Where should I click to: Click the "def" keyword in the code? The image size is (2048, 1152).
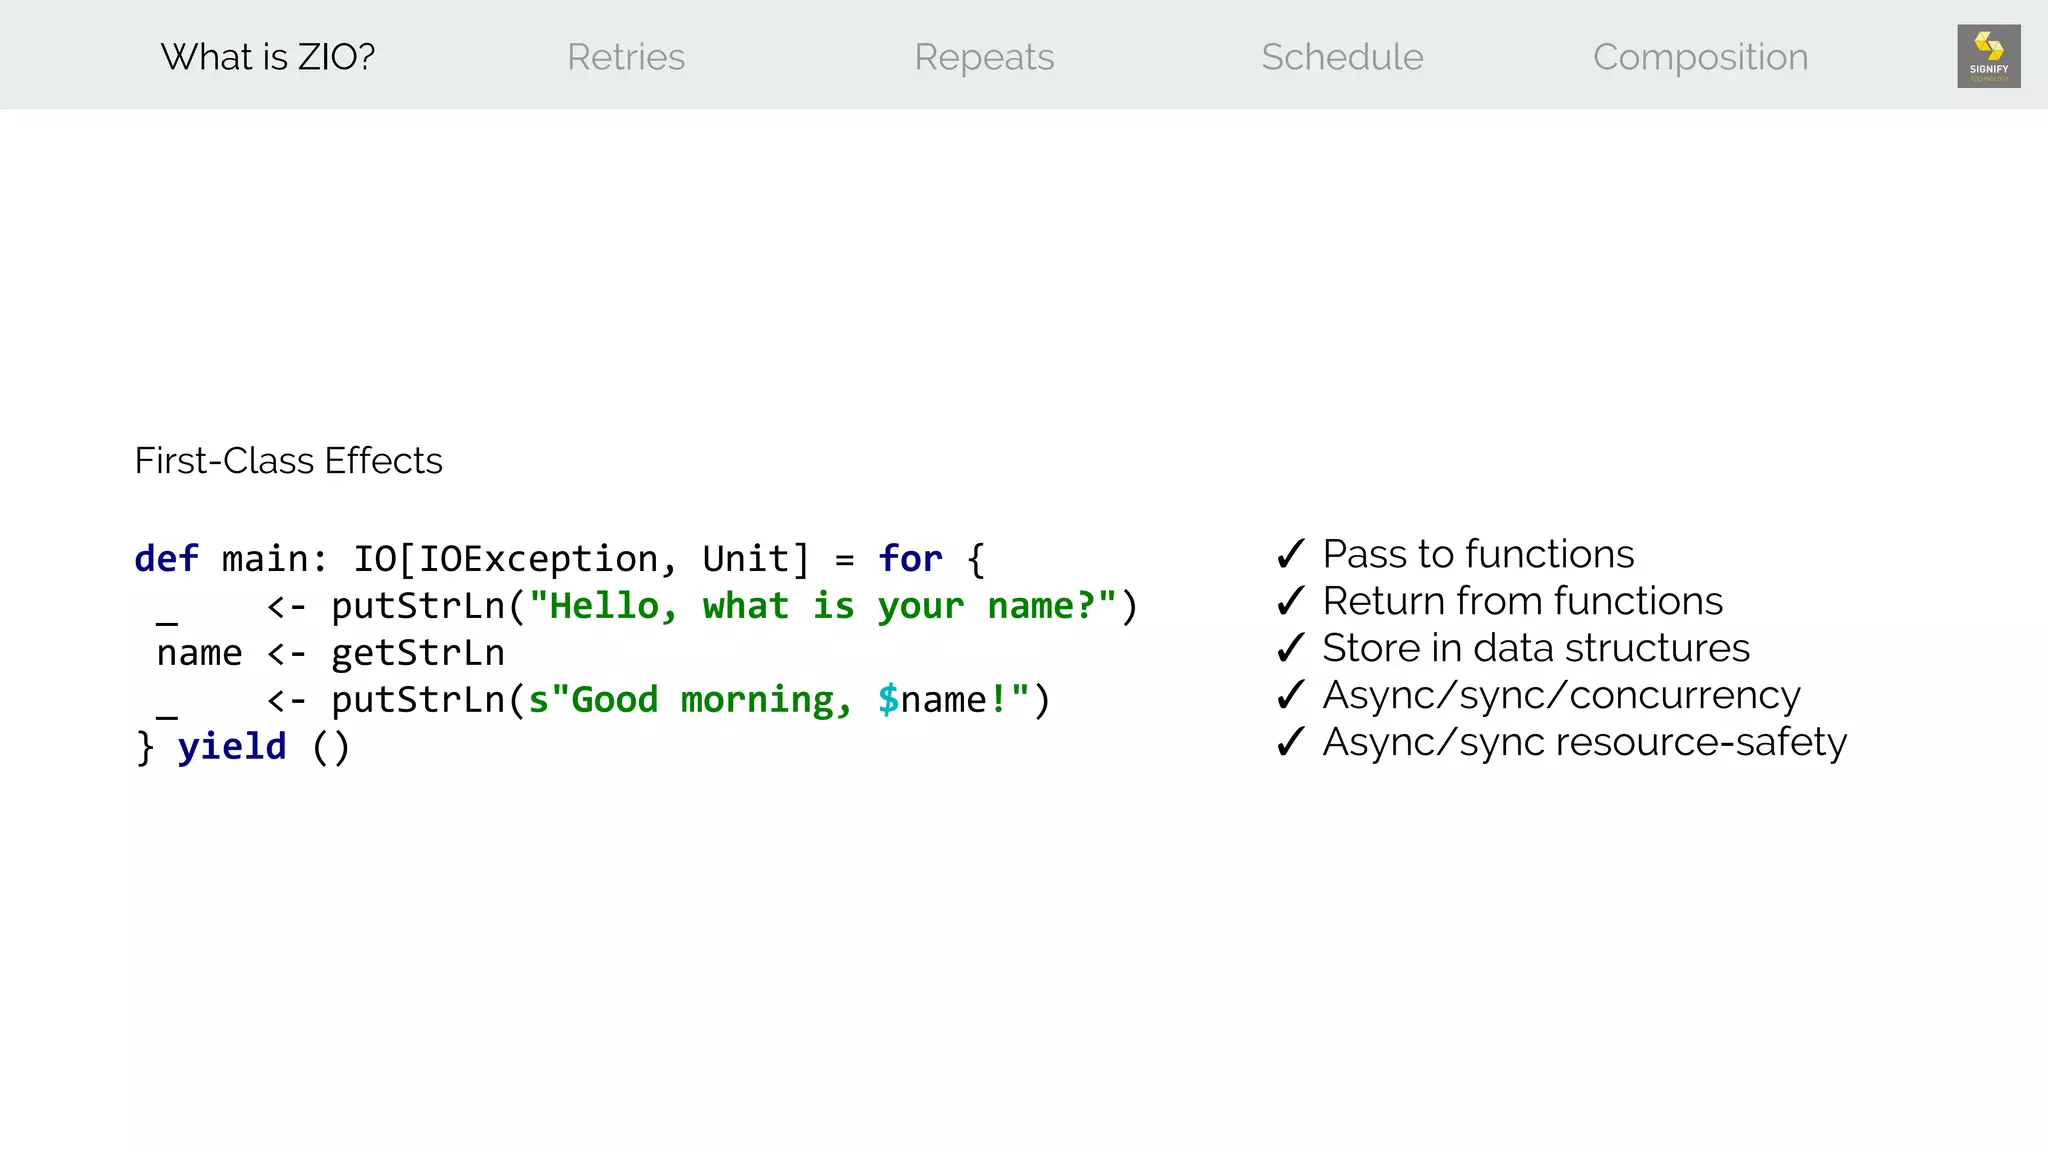pyautogui.click(x=166, y=559)
